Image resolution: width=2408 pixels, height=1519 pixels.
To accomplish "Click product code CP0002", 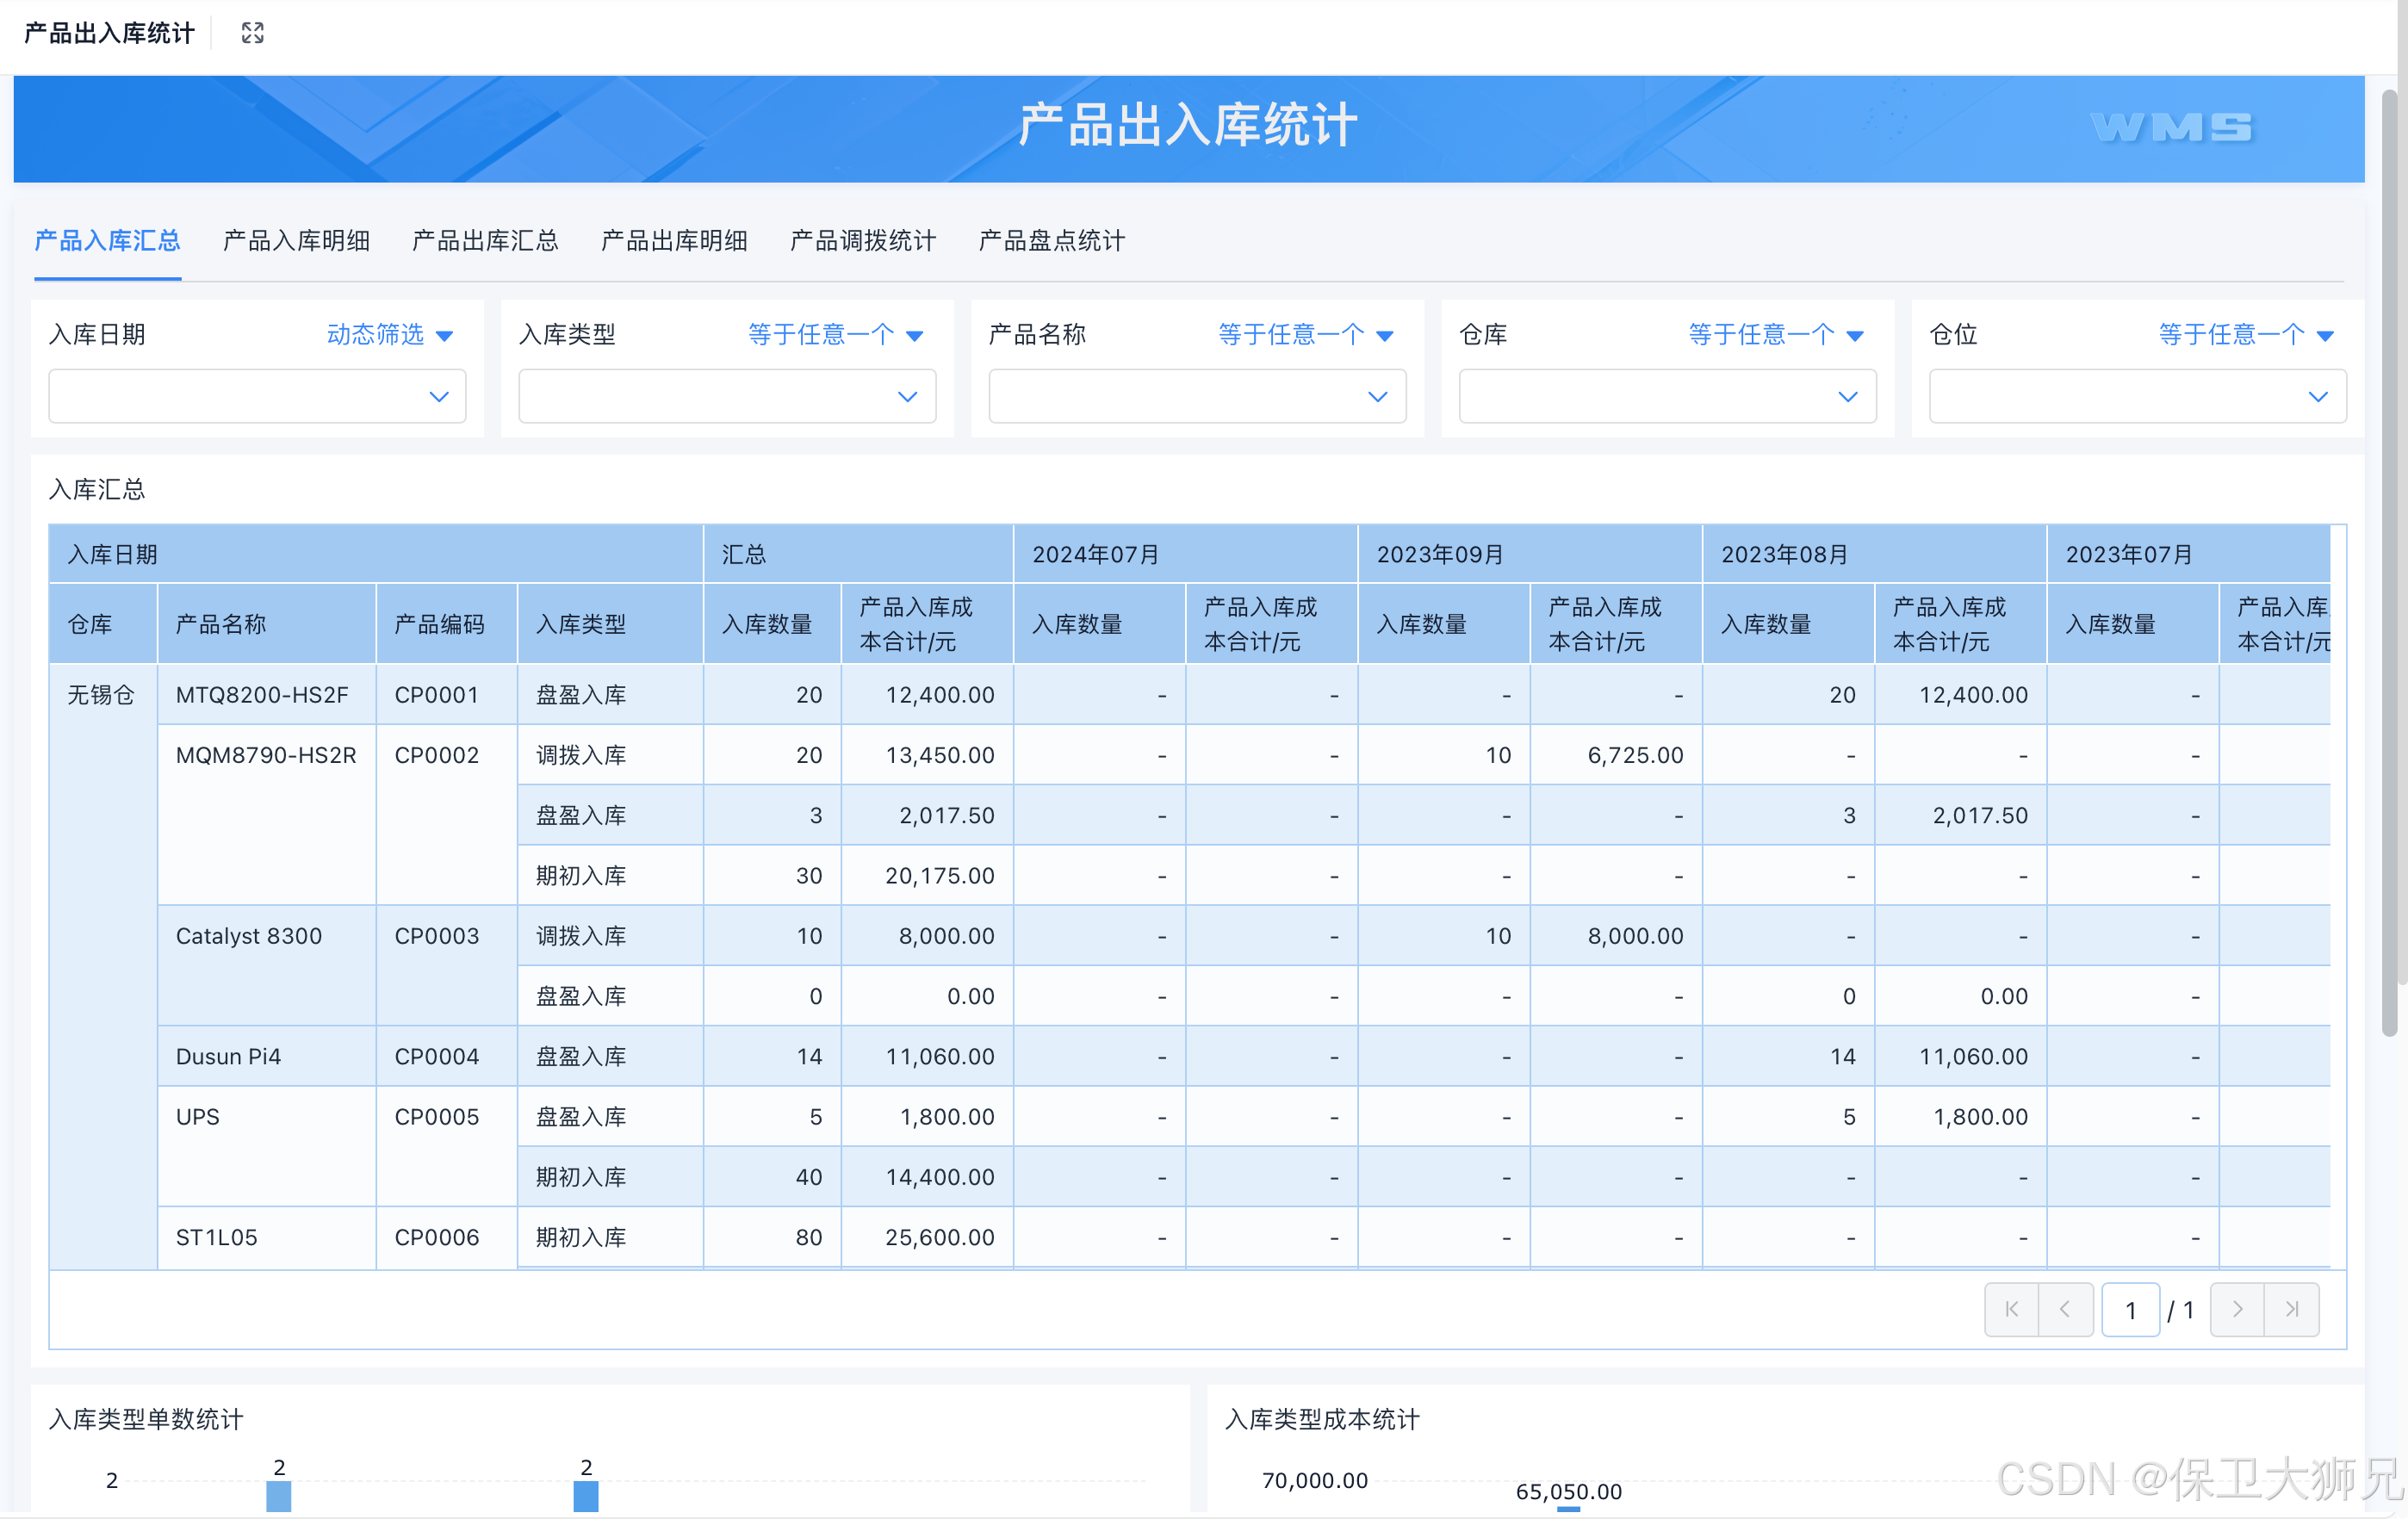I will tap(437, 755).
